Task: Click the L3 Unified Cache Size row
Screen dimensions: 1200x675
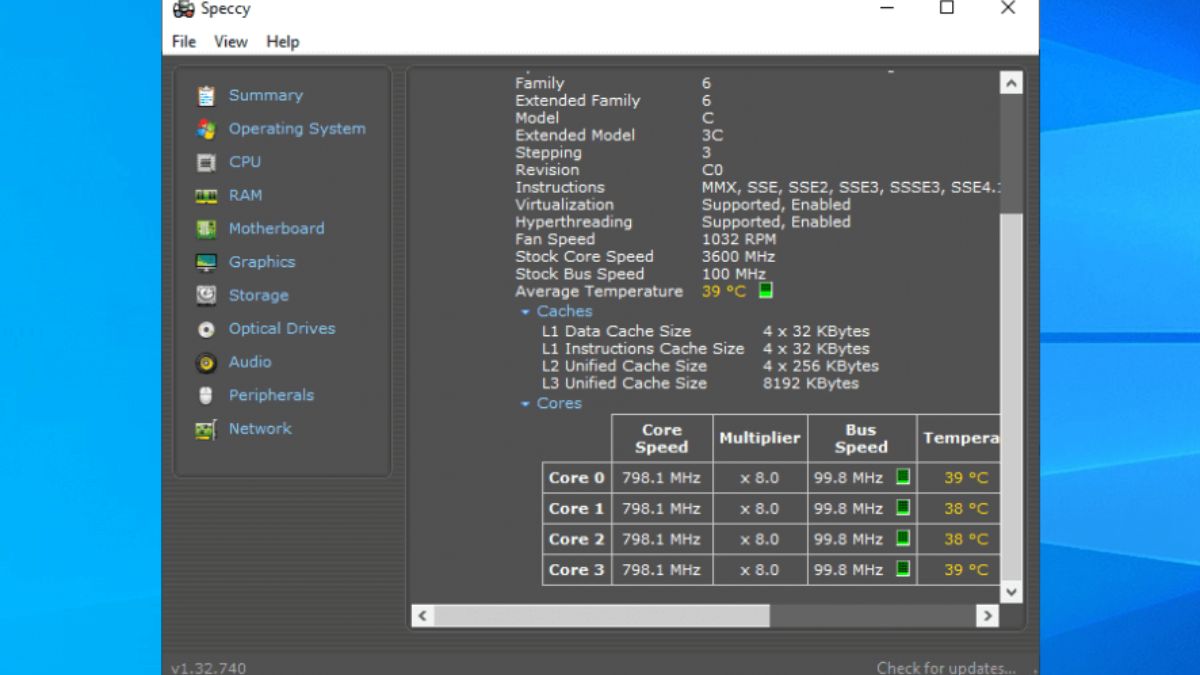Action: click(700, 383)
